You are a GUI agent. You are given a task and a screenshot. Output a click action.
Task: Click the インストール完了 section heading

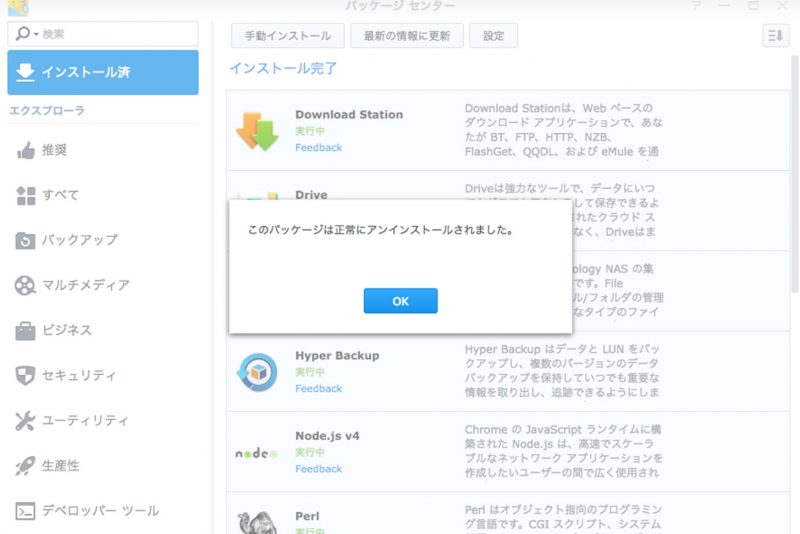coord(283,68)
